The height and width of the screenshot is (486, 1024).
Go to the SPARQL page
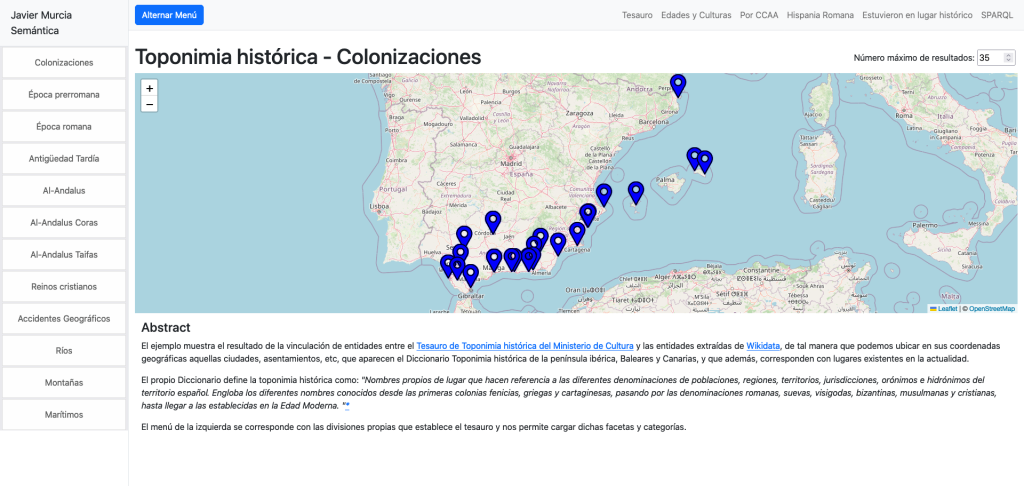[x=997, y=16]
